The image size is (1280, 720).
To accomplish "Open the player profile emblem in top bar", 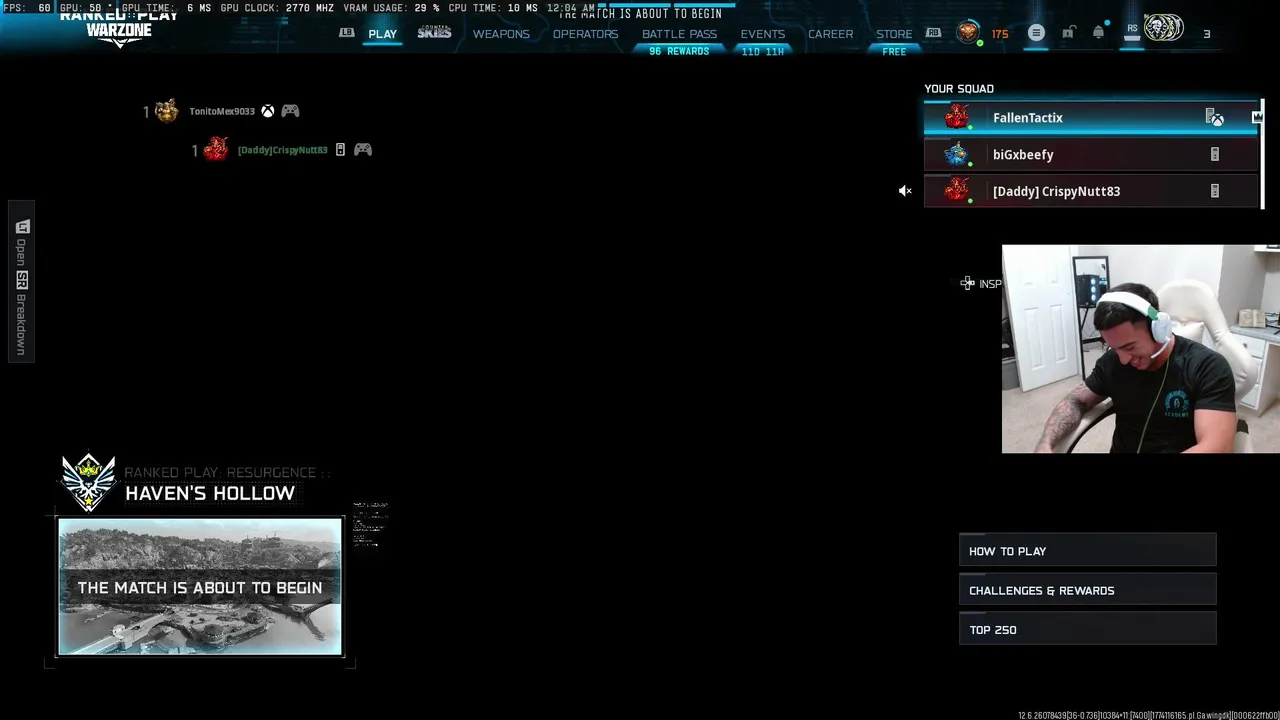I will (x=1163, y=29).
